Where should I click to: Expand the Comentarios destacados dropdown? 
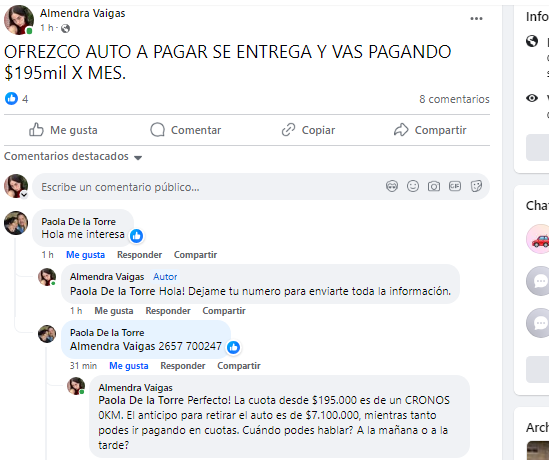pyautogui.click(x=73, y=156)
